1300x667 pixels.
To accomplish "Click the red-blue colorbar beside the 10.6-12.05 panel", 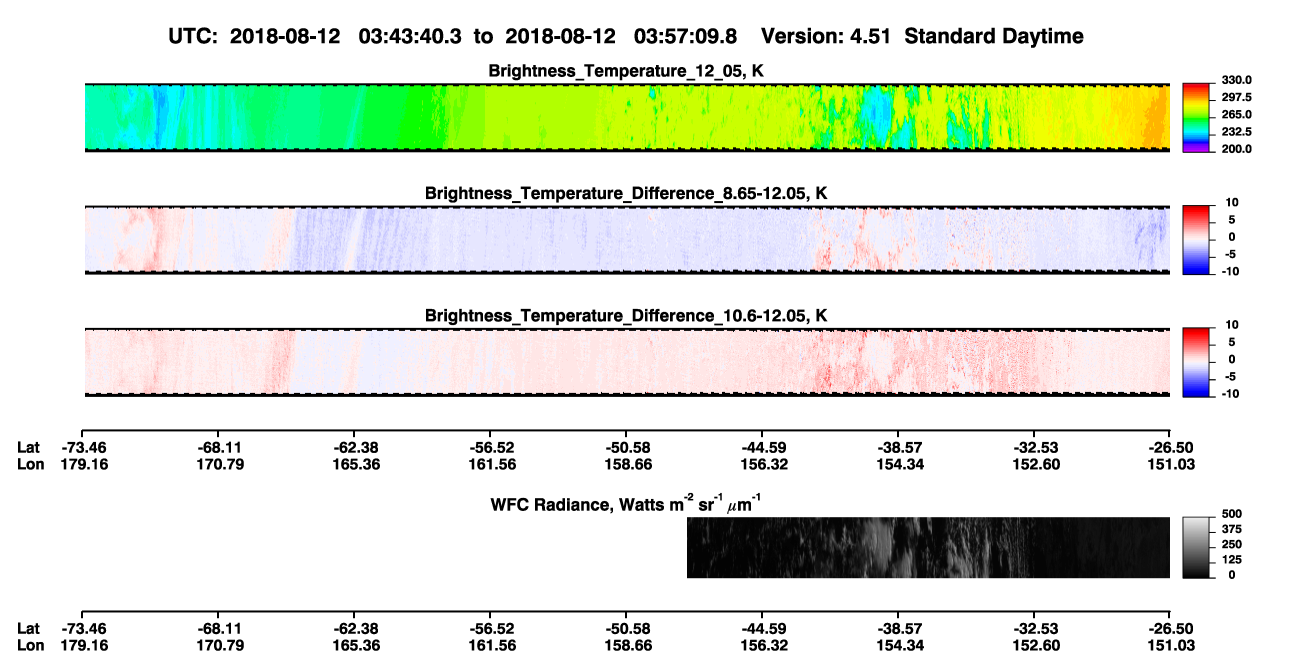I will pyautogui.click(x=1196, y=363).
